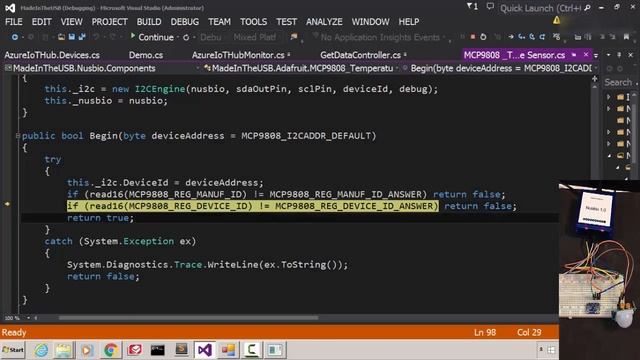Screen dimensions: 640x360
Task: Open the TOOLS menu
Action: [253, 22]
